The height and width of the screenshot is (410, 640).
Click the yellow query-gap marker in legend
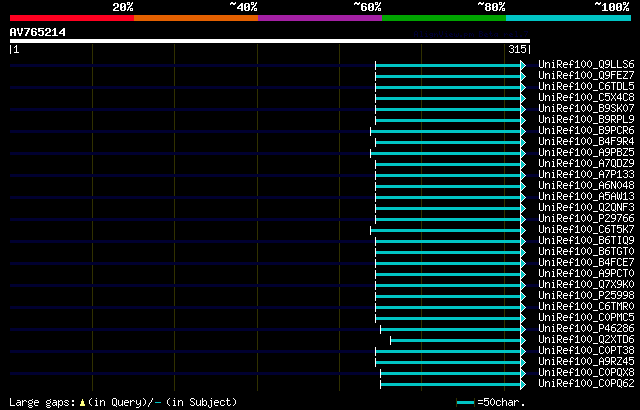pos(82,402)
